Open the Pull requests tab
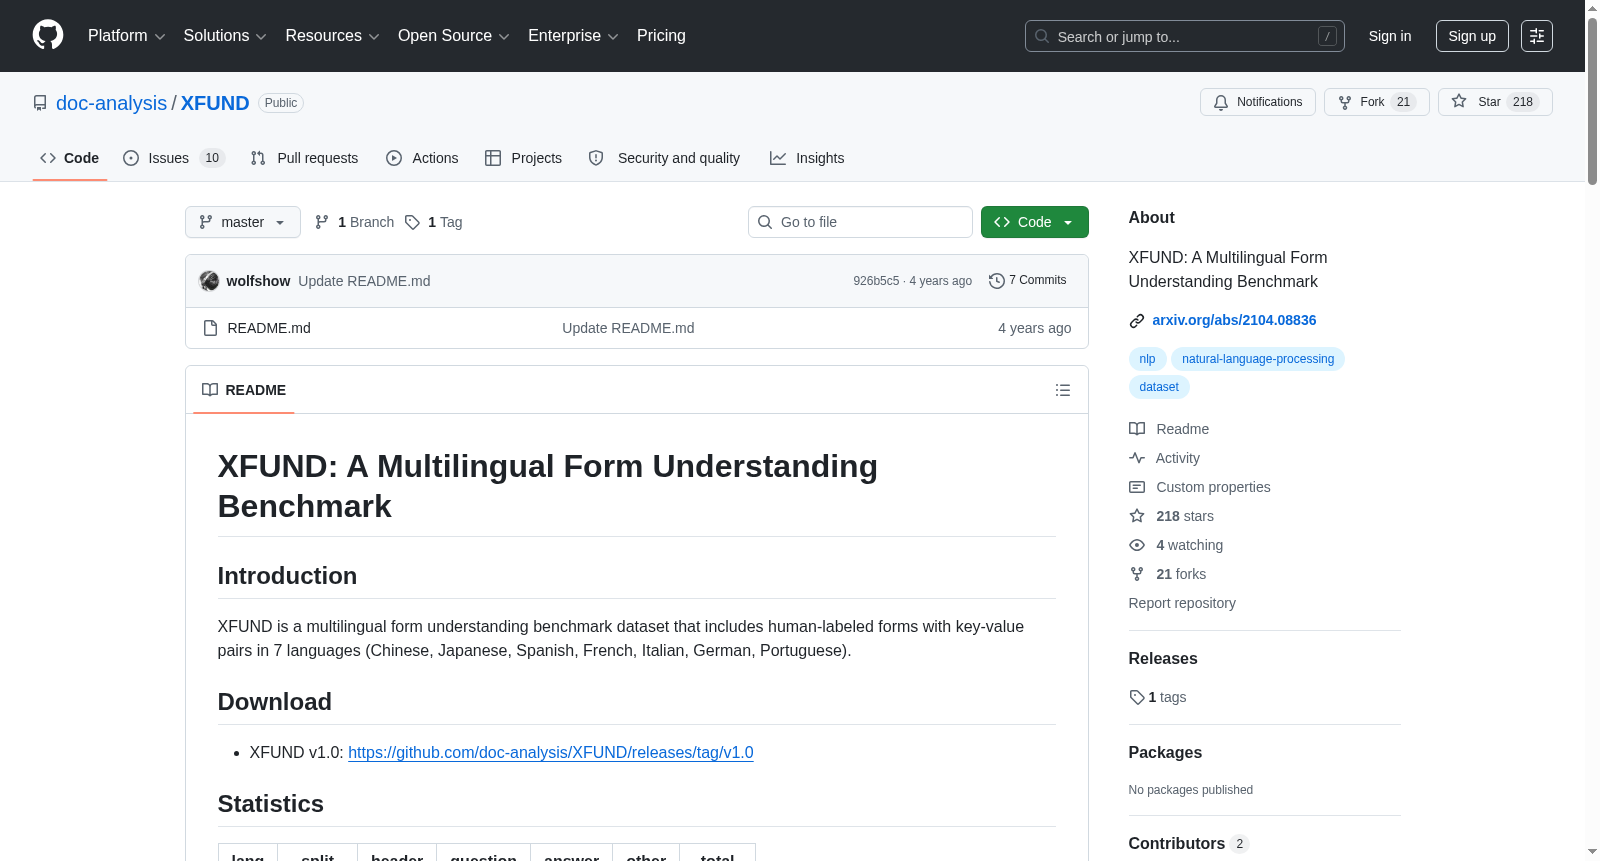 click(x=304, y=158)
